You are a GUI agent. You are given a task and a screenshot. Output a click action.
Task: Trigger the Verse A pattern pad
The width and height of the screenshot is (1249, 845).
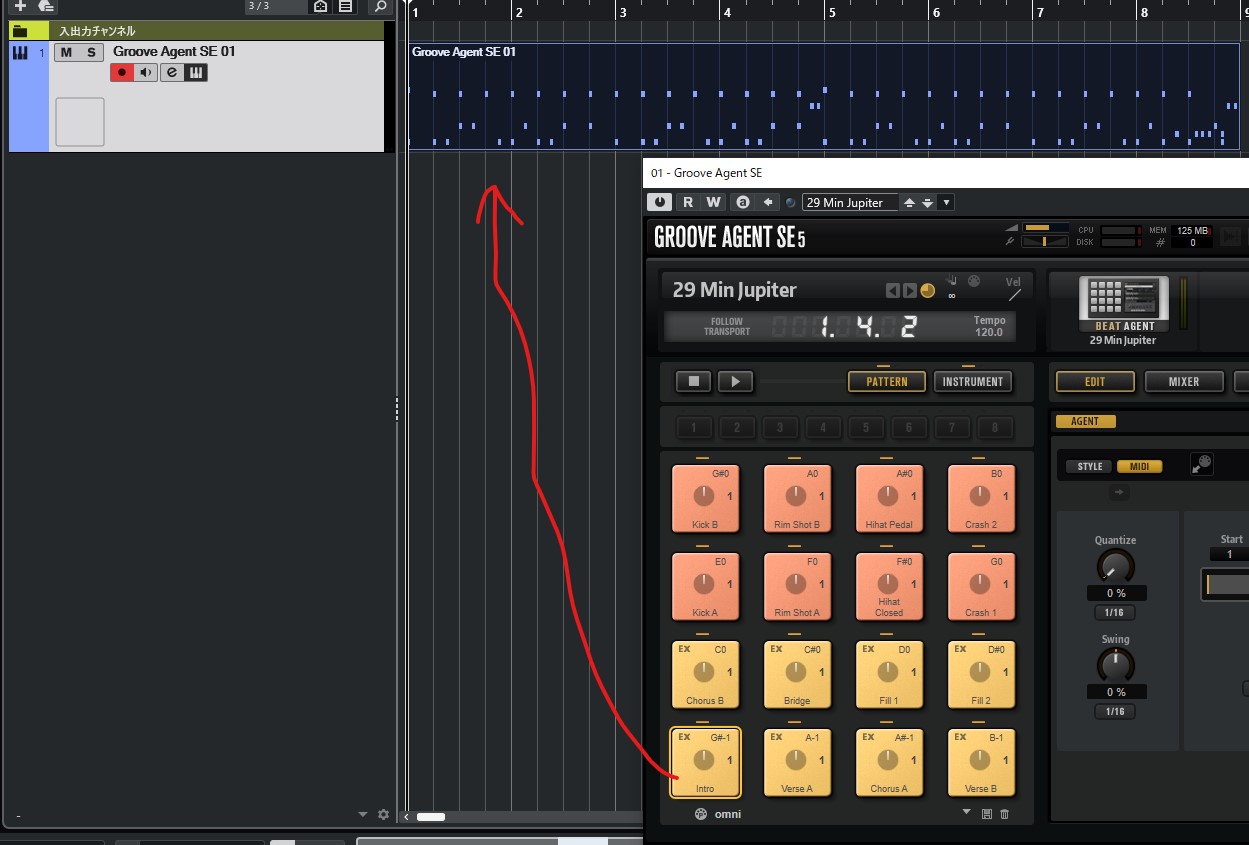(x=797, y=762)
